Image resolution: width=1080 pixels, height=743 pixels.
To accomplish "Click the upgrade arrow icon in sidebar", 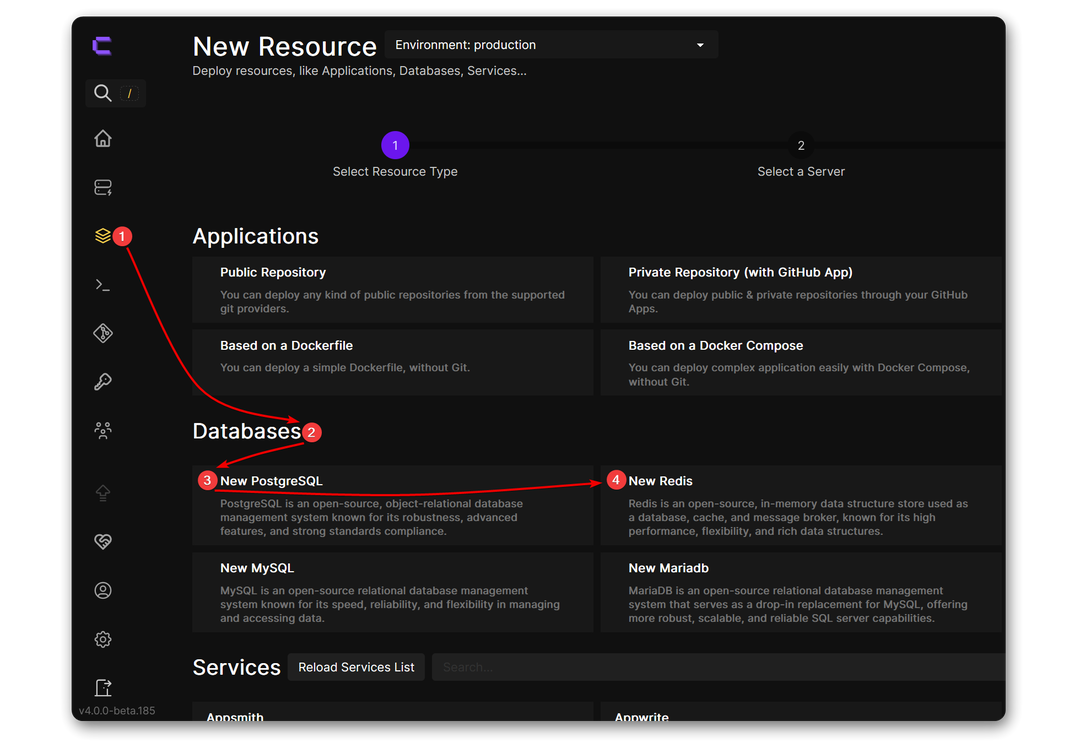I will coord(103,493).
